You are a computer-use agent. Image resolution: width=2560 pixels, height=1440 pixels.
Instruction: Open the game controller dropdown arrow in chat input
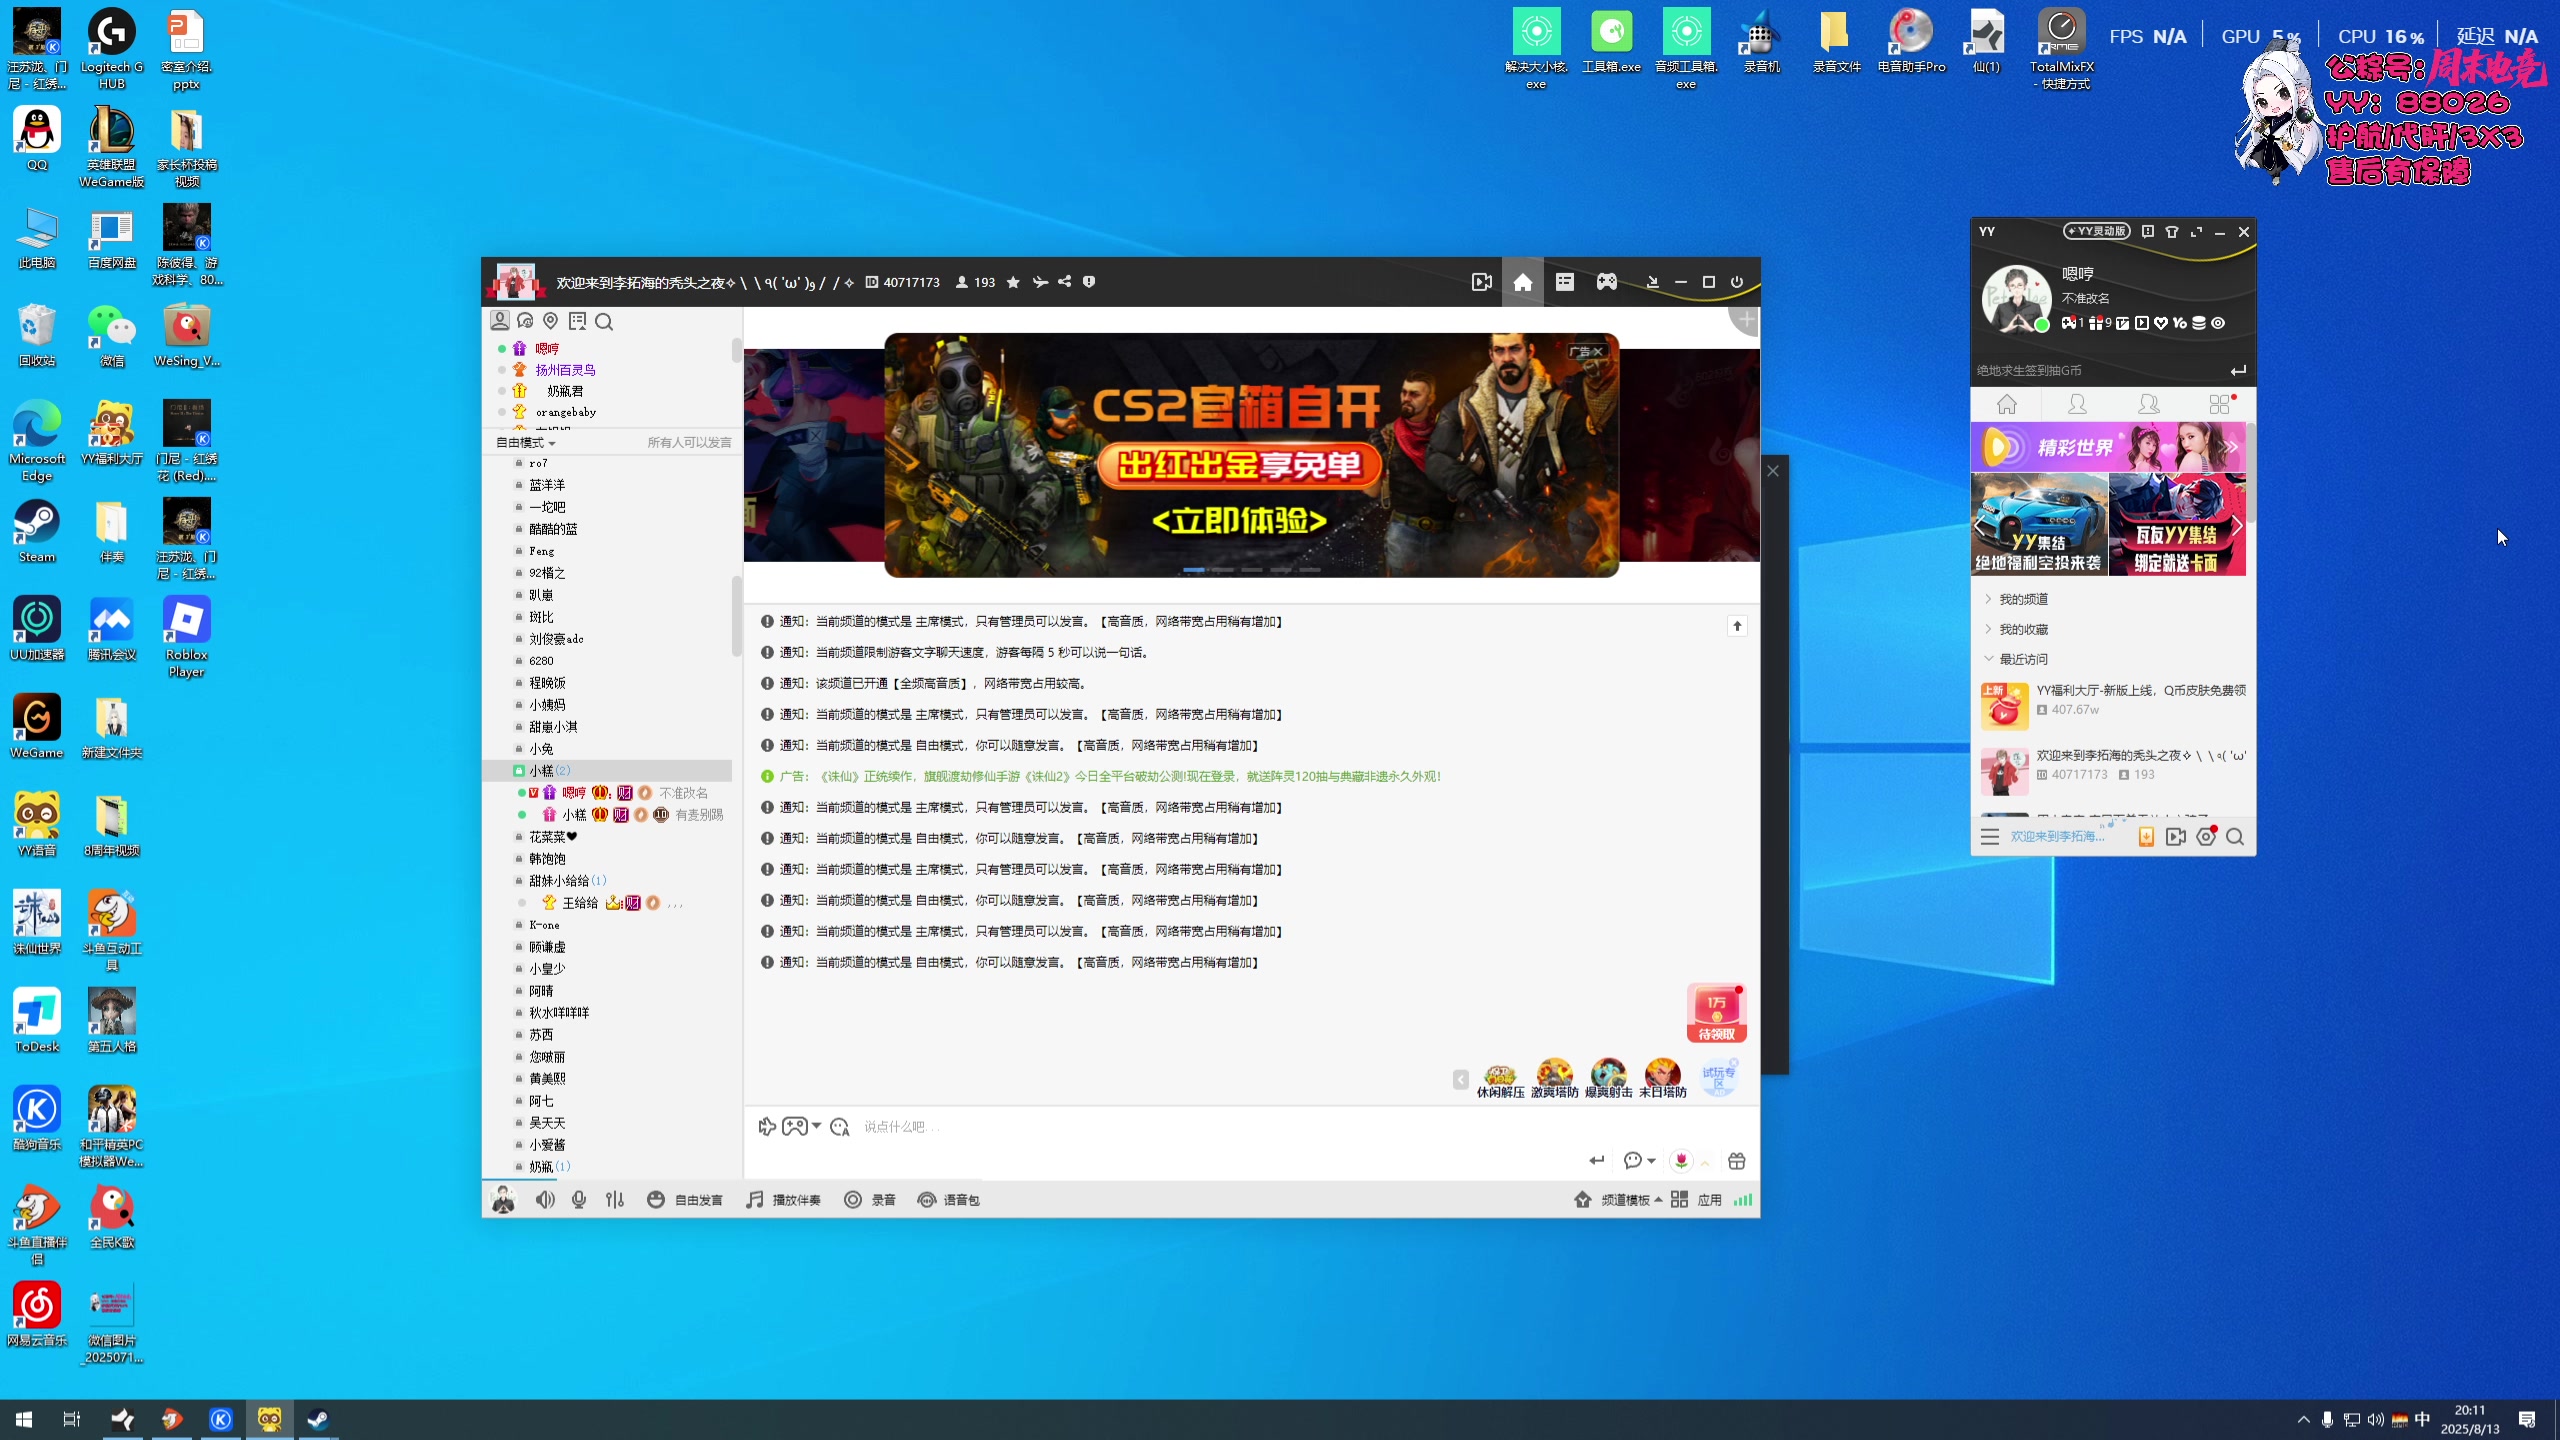(x=817, y=1127)
